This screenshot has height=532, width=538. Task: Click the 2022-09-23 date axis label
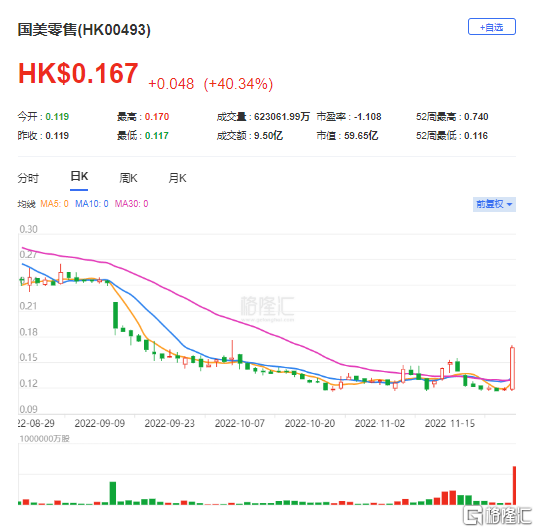click(169, 423)
